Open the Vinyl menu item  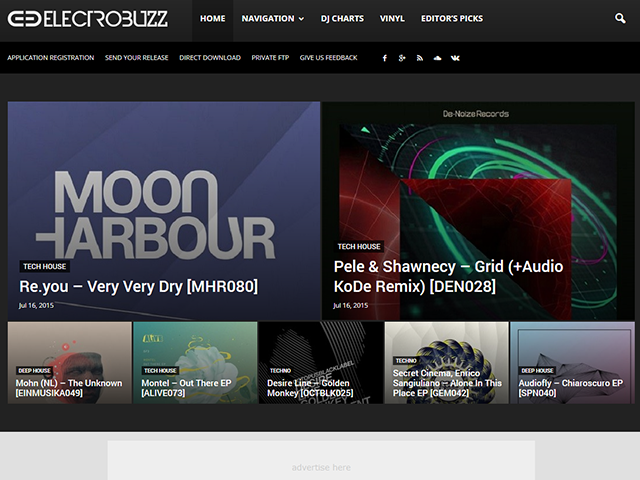[392, 19]
